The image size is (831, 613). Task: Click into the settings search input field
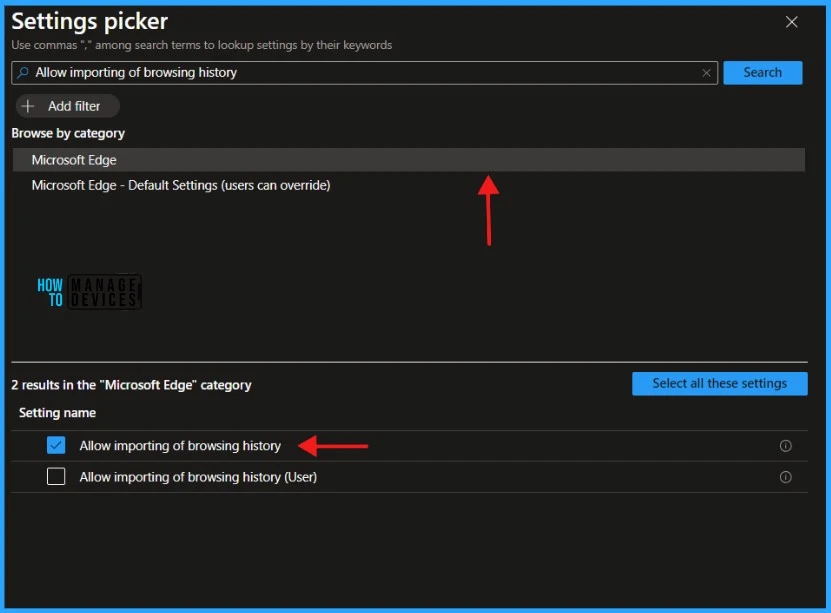[x=364, y=73]
